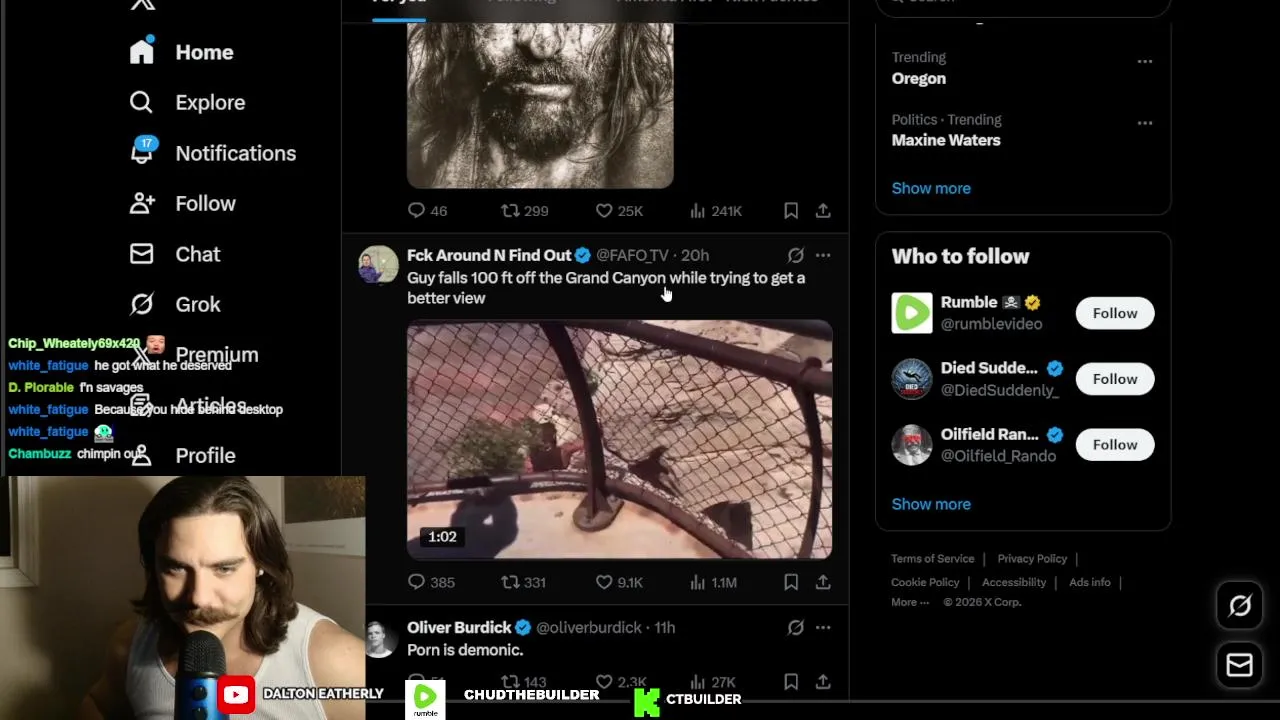Open more options for Oregon trend
Image resolution: width=1280 pixels, height=720 pixels.
tap(1145, 62)
